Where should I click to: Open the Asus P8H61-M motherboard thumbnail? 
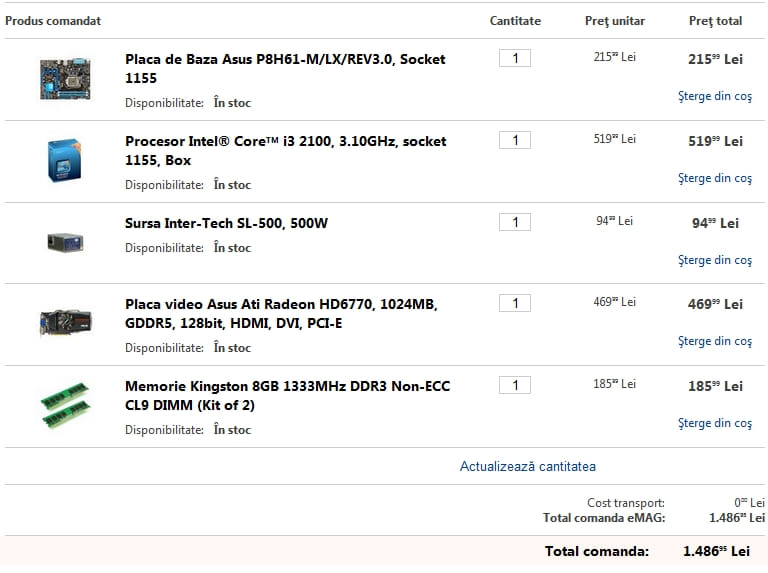click(x=65, y=79)
